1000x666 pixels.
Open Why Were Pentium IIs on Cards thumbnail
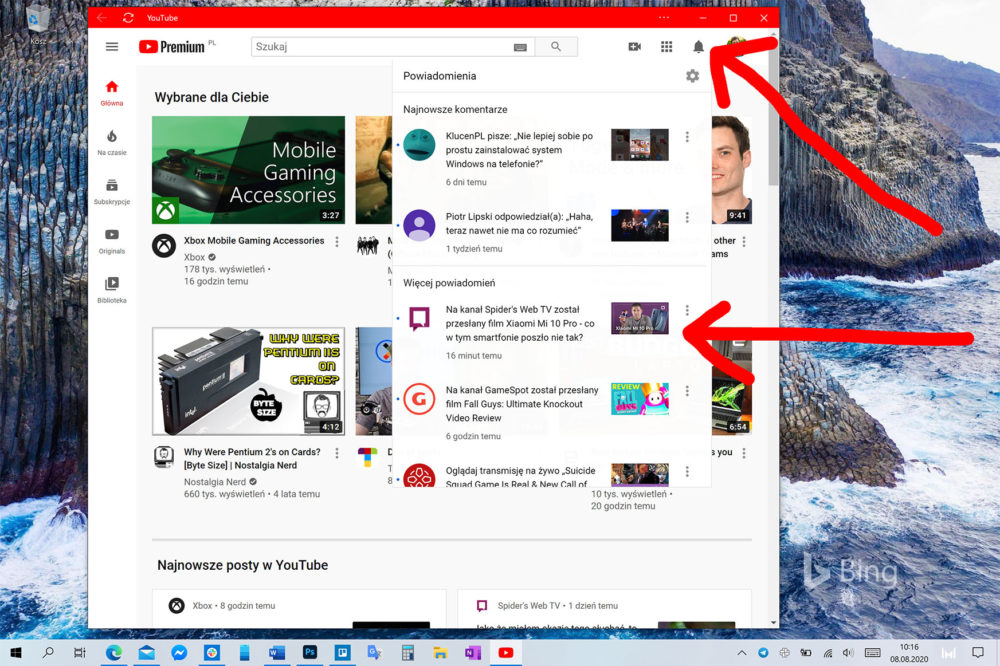point(248,381)
